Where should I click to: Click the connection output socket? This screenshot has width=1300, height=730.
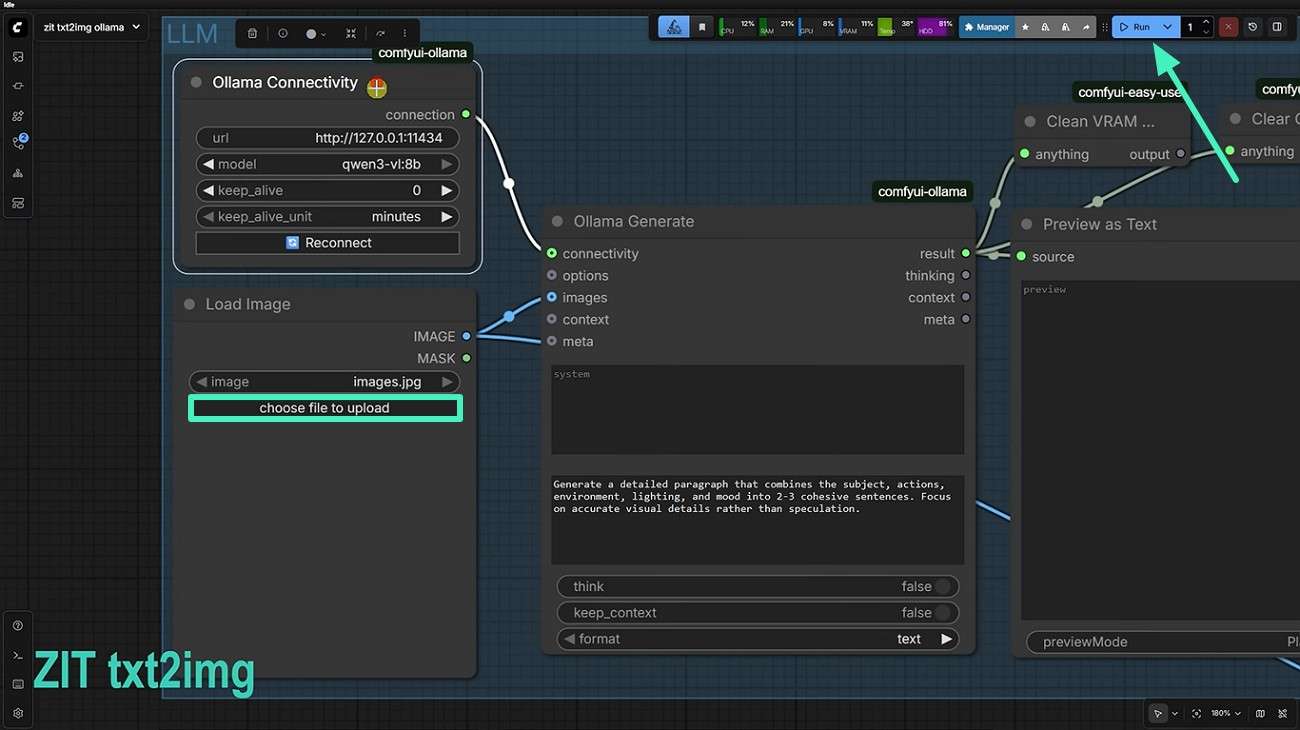466,115
